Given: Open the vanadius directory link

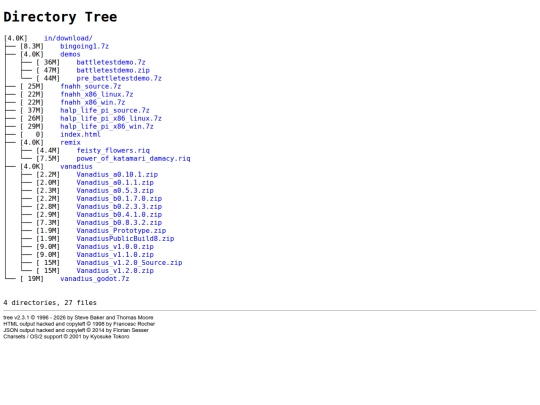Looking at the screenshot, I should click(x=76, y=166).
